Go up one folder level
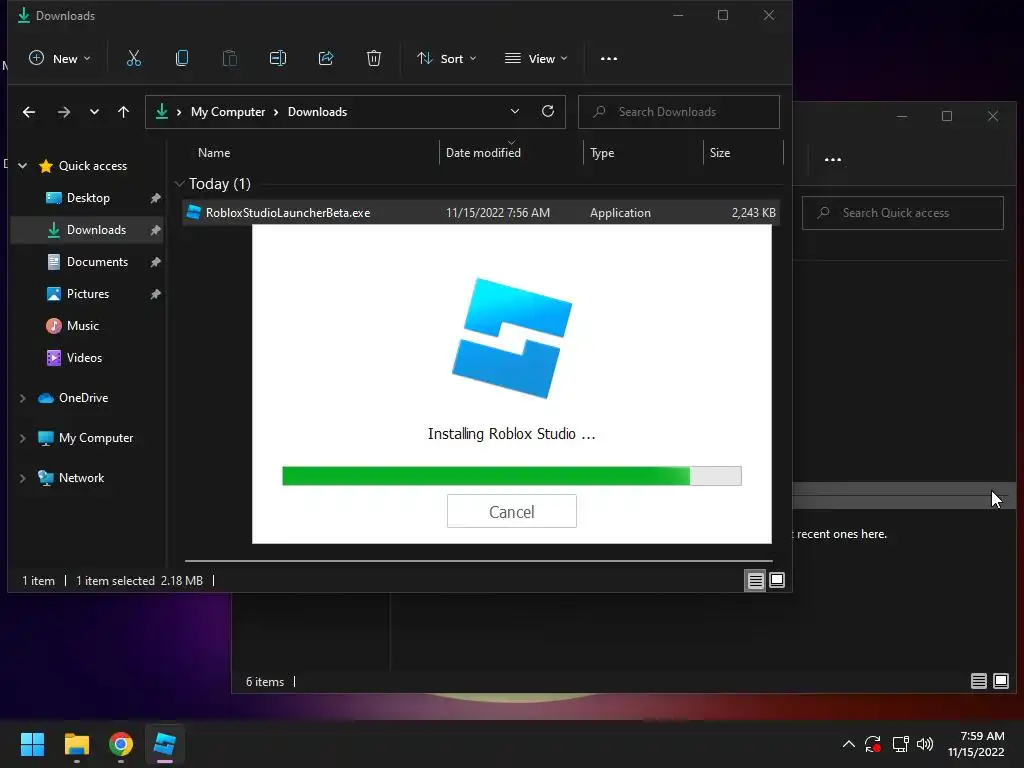 pos(123,112)
